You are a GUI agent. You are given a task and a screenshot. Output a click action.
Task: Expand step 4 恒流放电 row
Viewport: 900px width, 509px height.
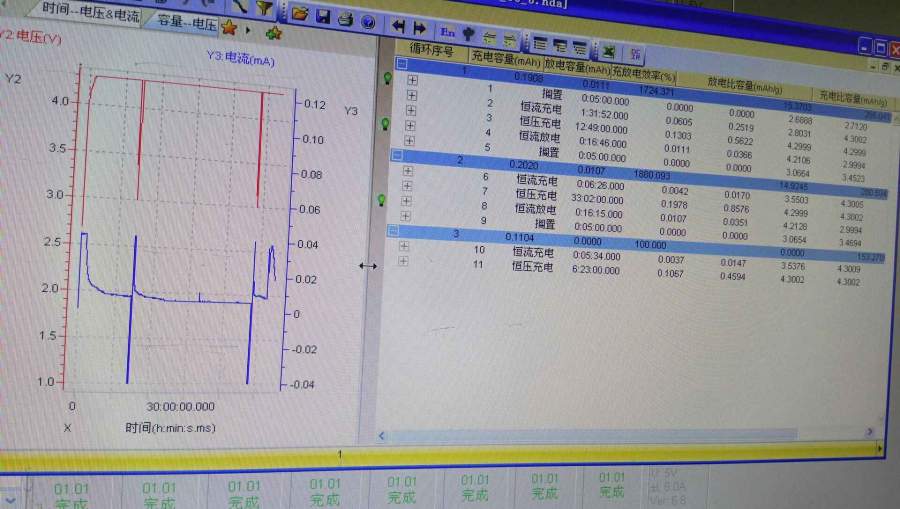pos(410,125)
